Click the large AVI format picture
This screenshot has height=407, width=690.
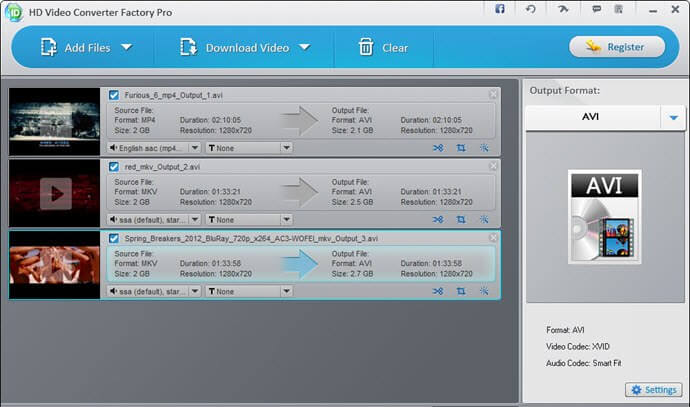[604, 217]
